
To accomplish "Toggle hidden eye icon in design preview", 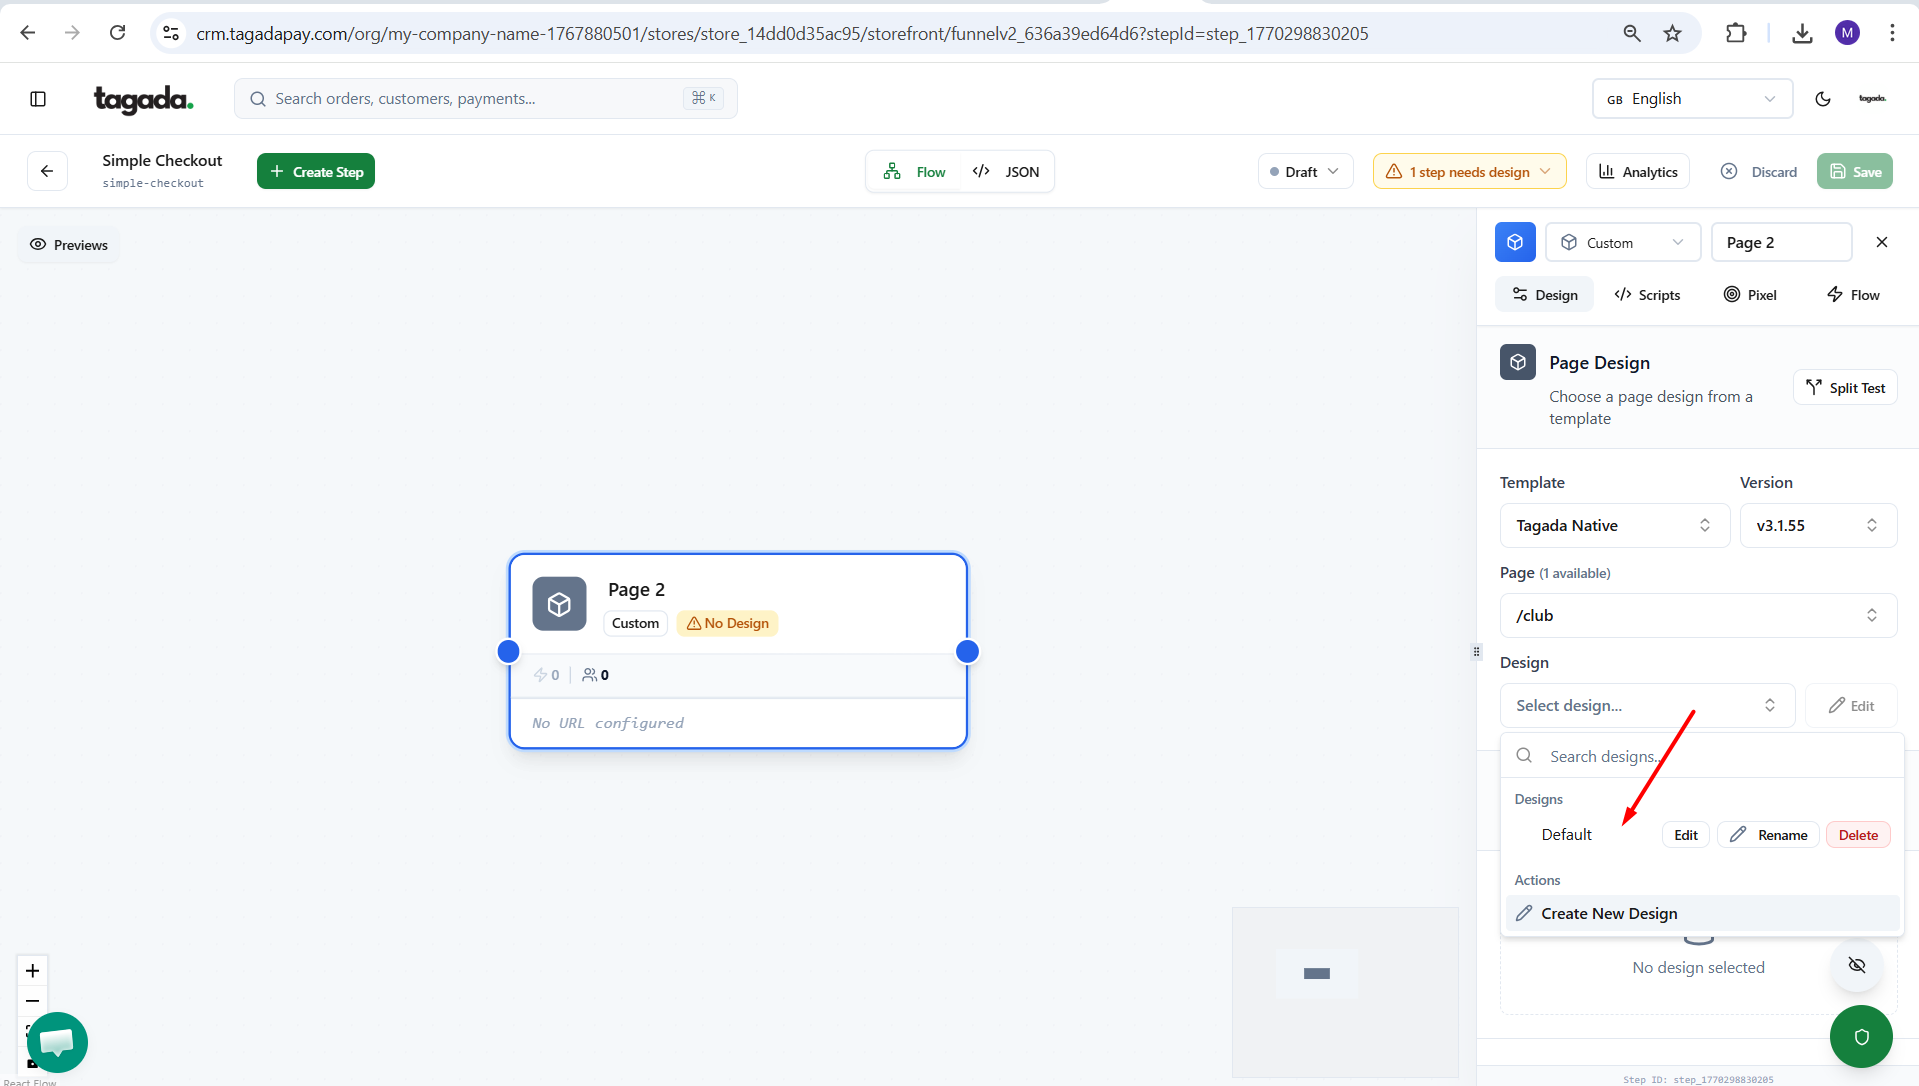I will [1856, 966].
